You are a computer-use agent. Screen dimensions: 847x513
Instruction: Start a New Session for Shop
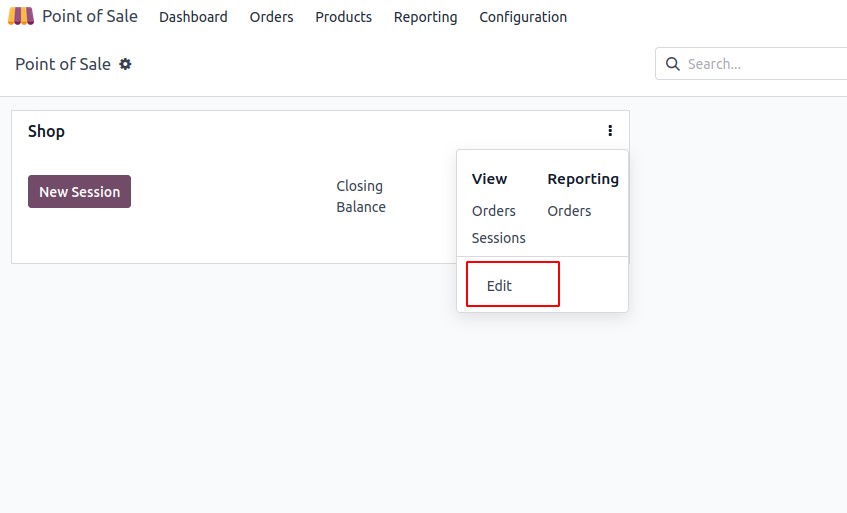pyautogui.click(x=79, y=191)
